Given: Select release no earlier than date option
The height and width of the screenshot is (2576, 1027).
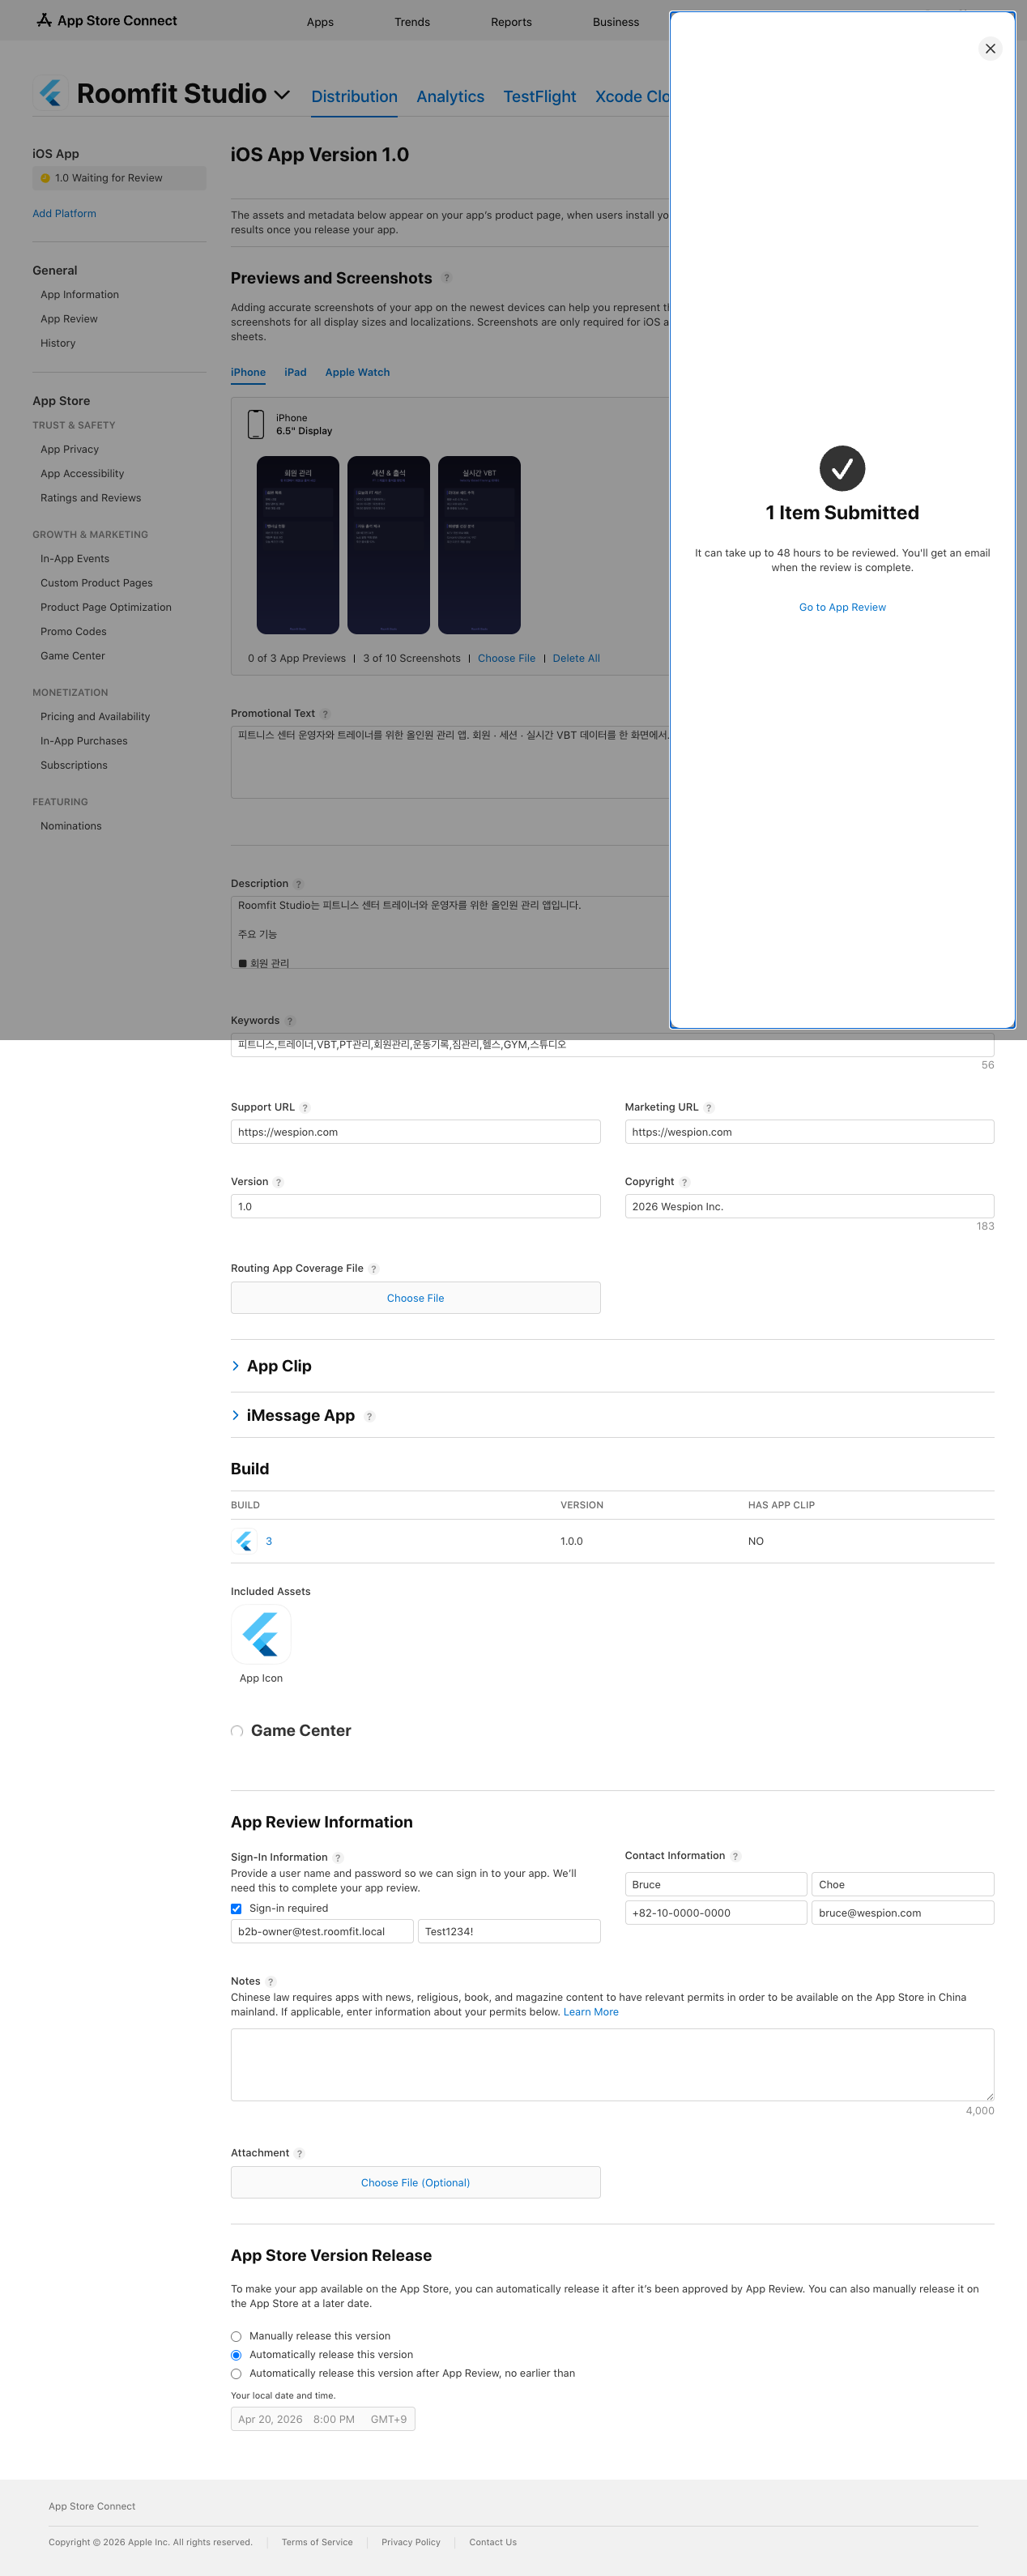Looking at the screenshot, I should click(x=236, y=2373).
